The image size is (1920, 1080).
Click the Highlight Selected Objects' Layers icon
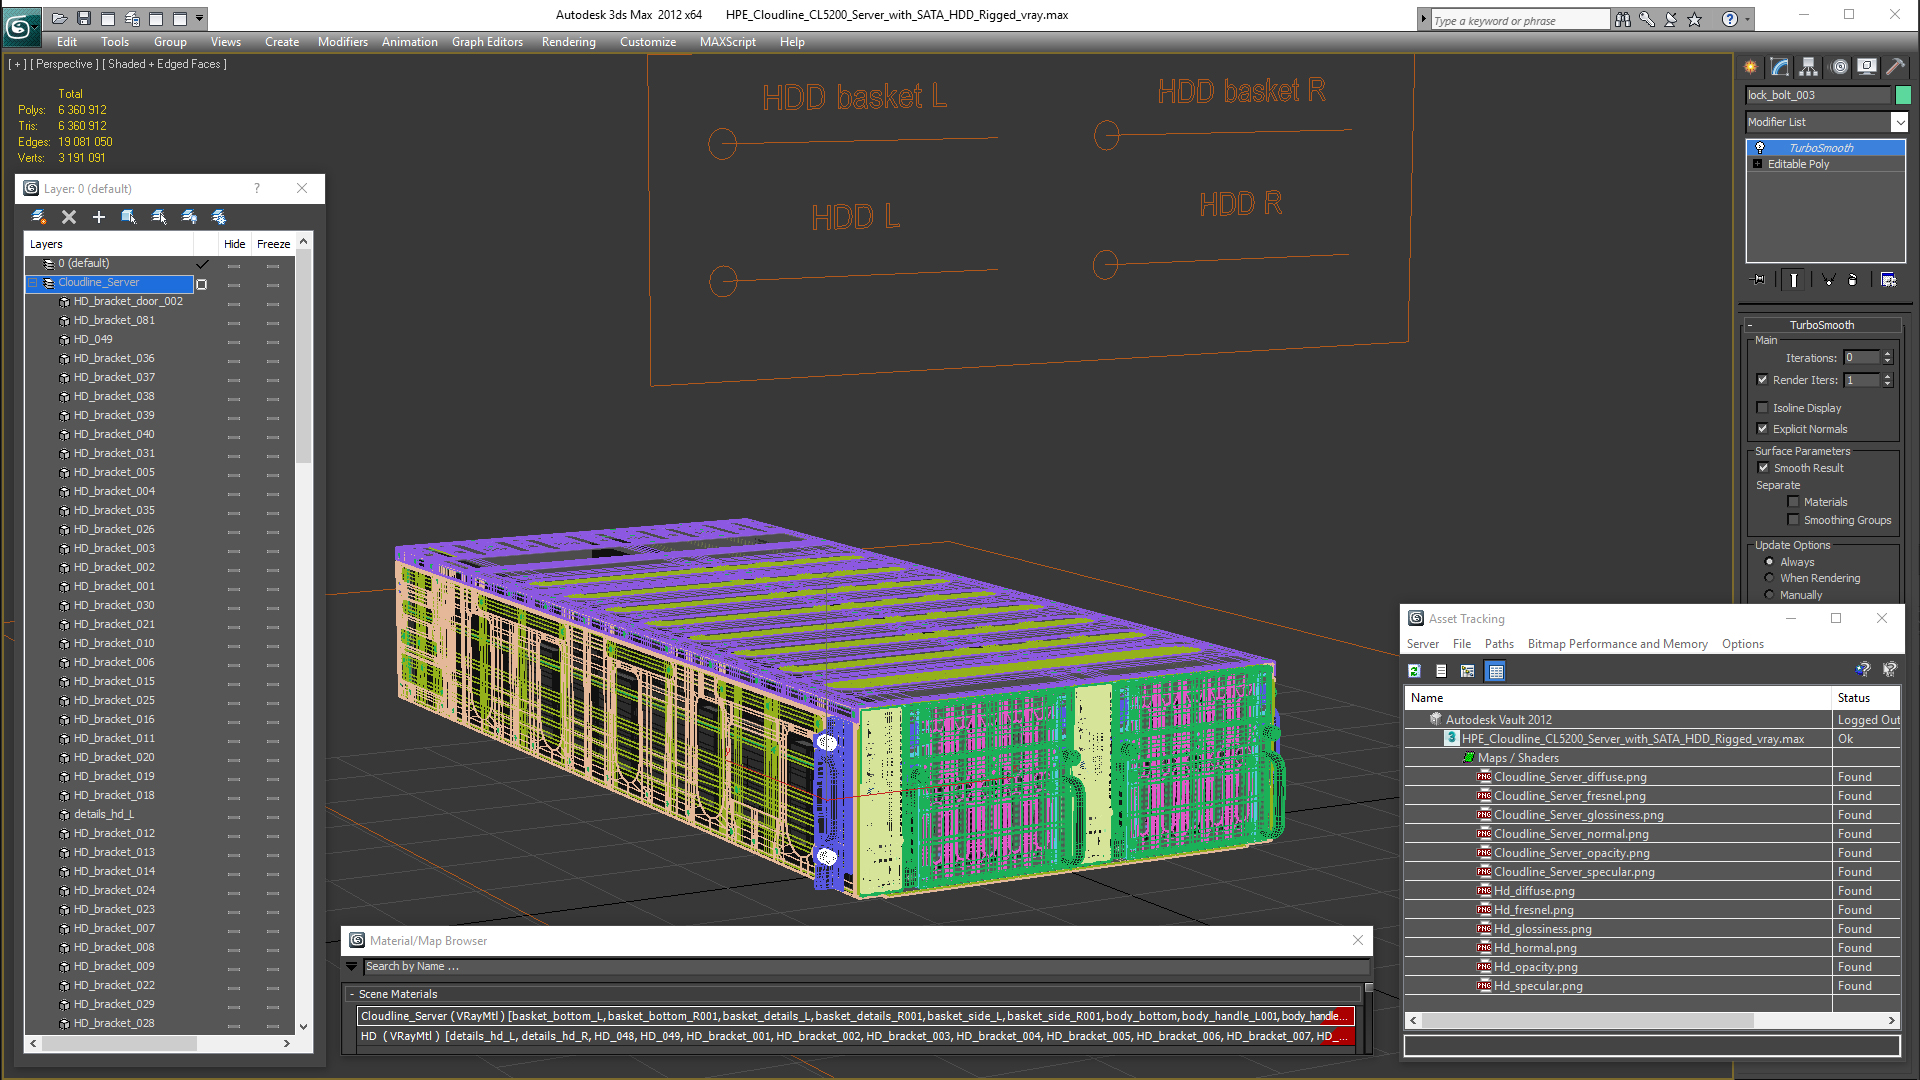159,217
